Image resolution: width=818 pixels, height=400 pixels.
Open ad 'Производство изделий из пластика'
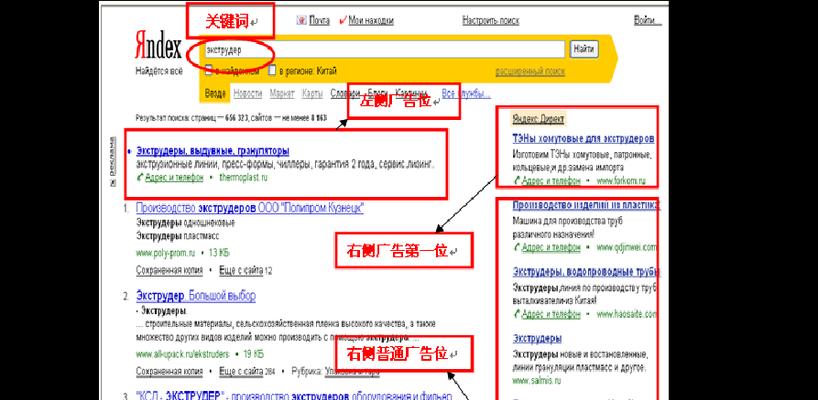pos(586,205)
